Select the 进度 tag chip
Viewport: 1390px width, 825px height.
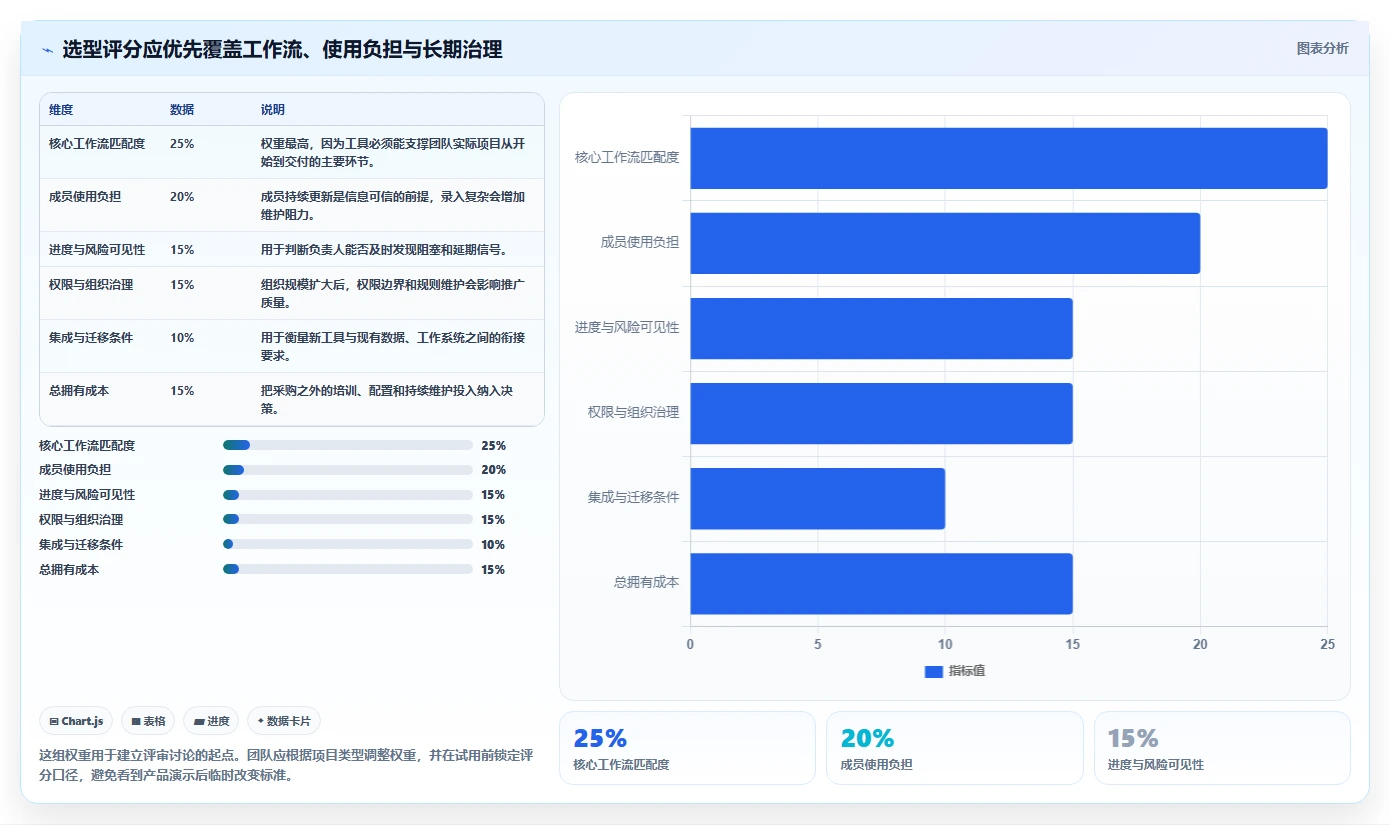(x=211, y=721)
